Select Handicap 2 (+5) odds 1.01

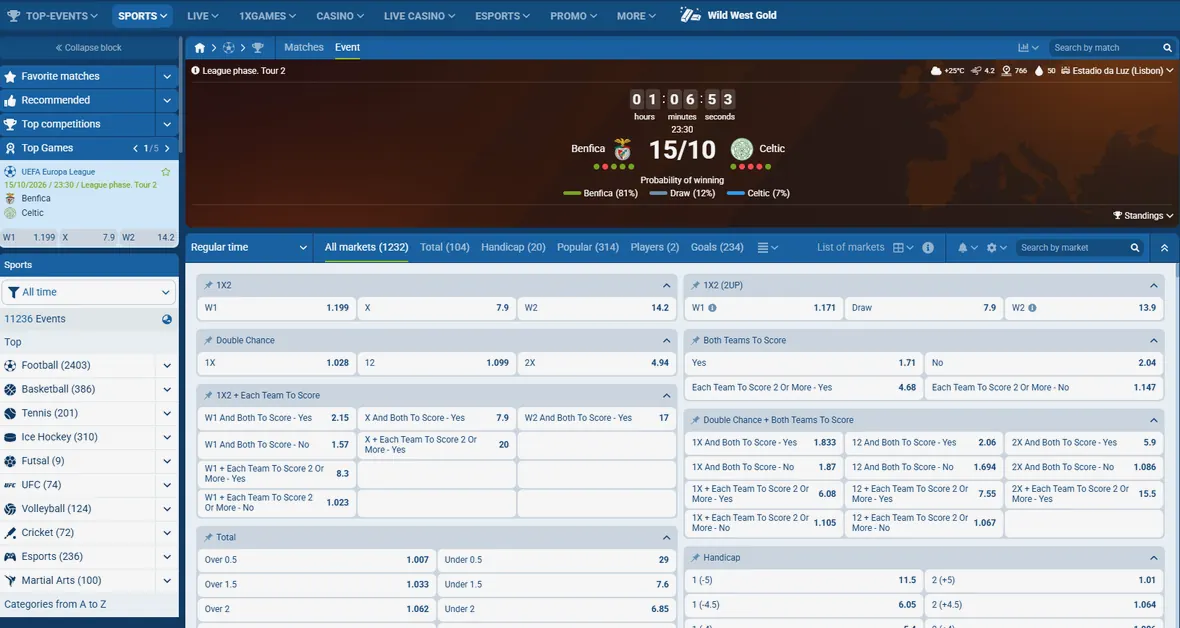[x=1043, y=581]
